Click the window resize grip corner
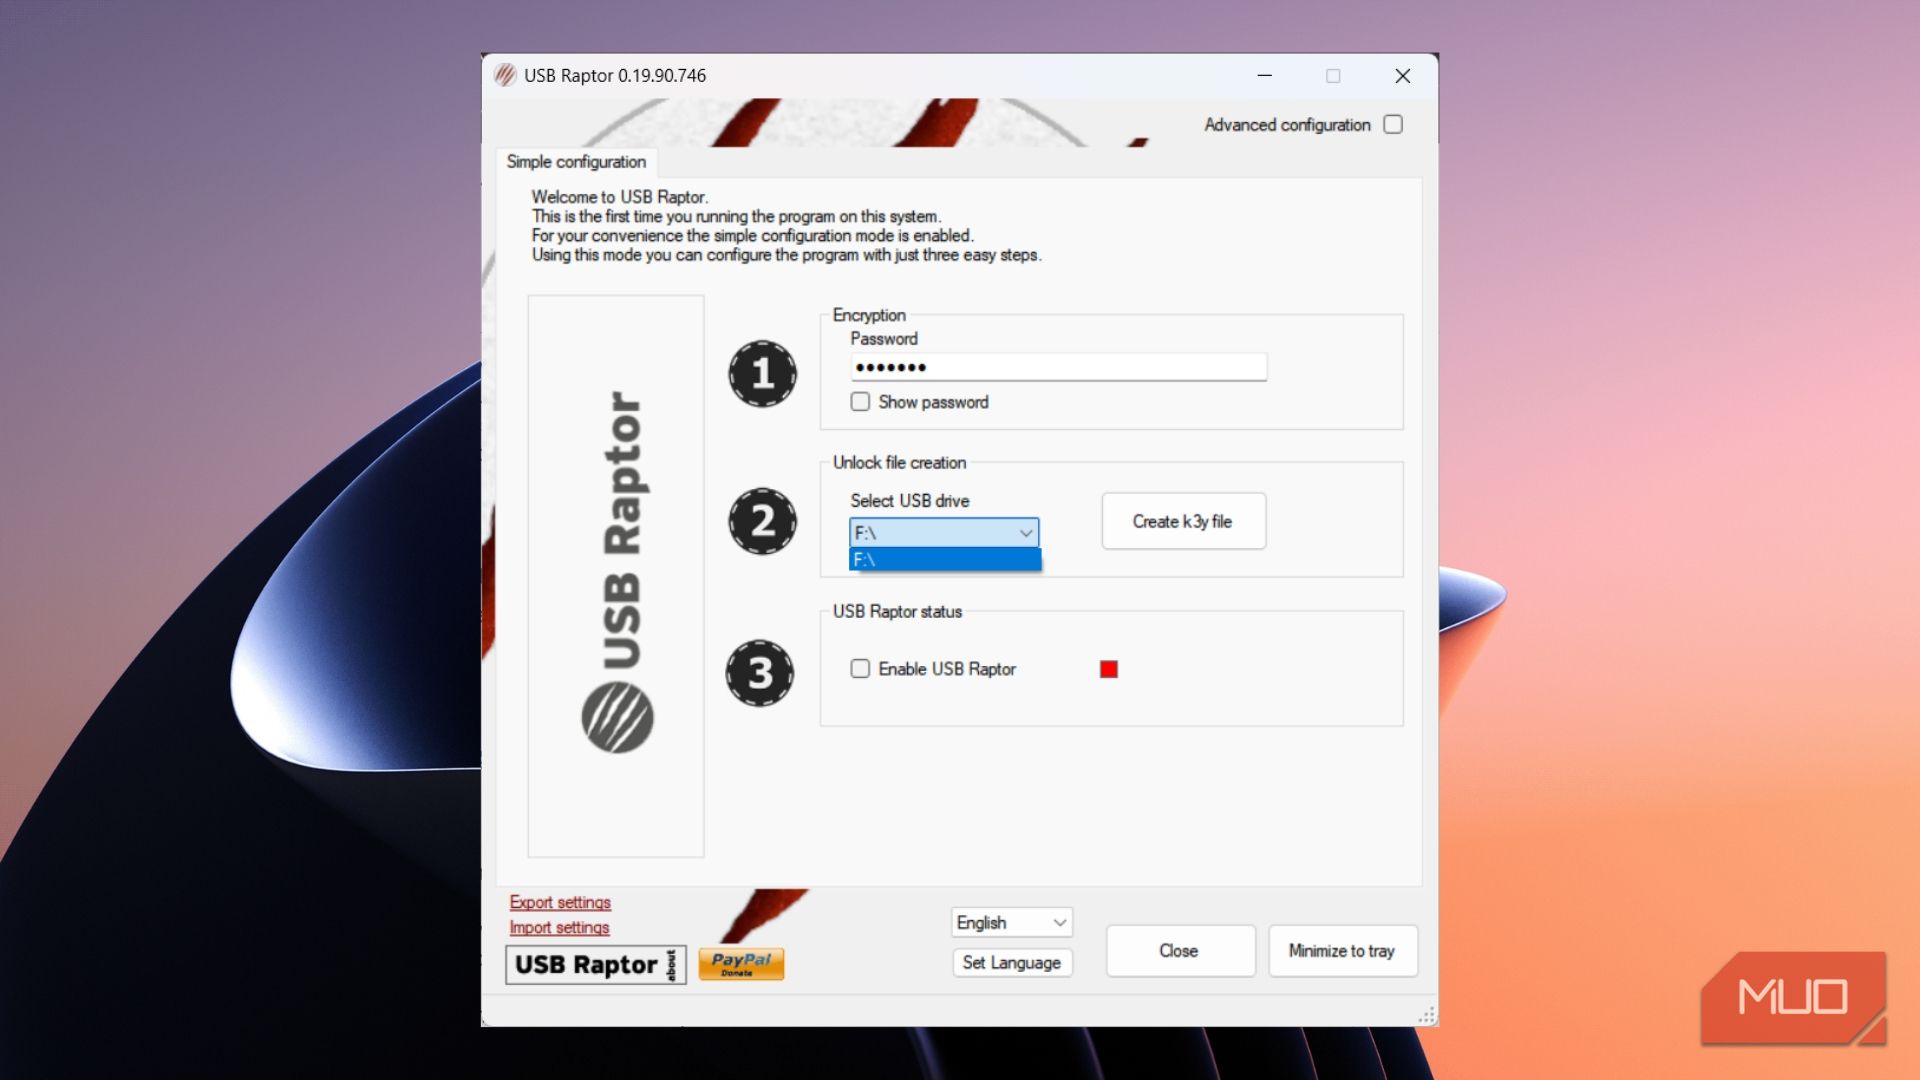1920x1080 pixels. click(1427, 1015)
